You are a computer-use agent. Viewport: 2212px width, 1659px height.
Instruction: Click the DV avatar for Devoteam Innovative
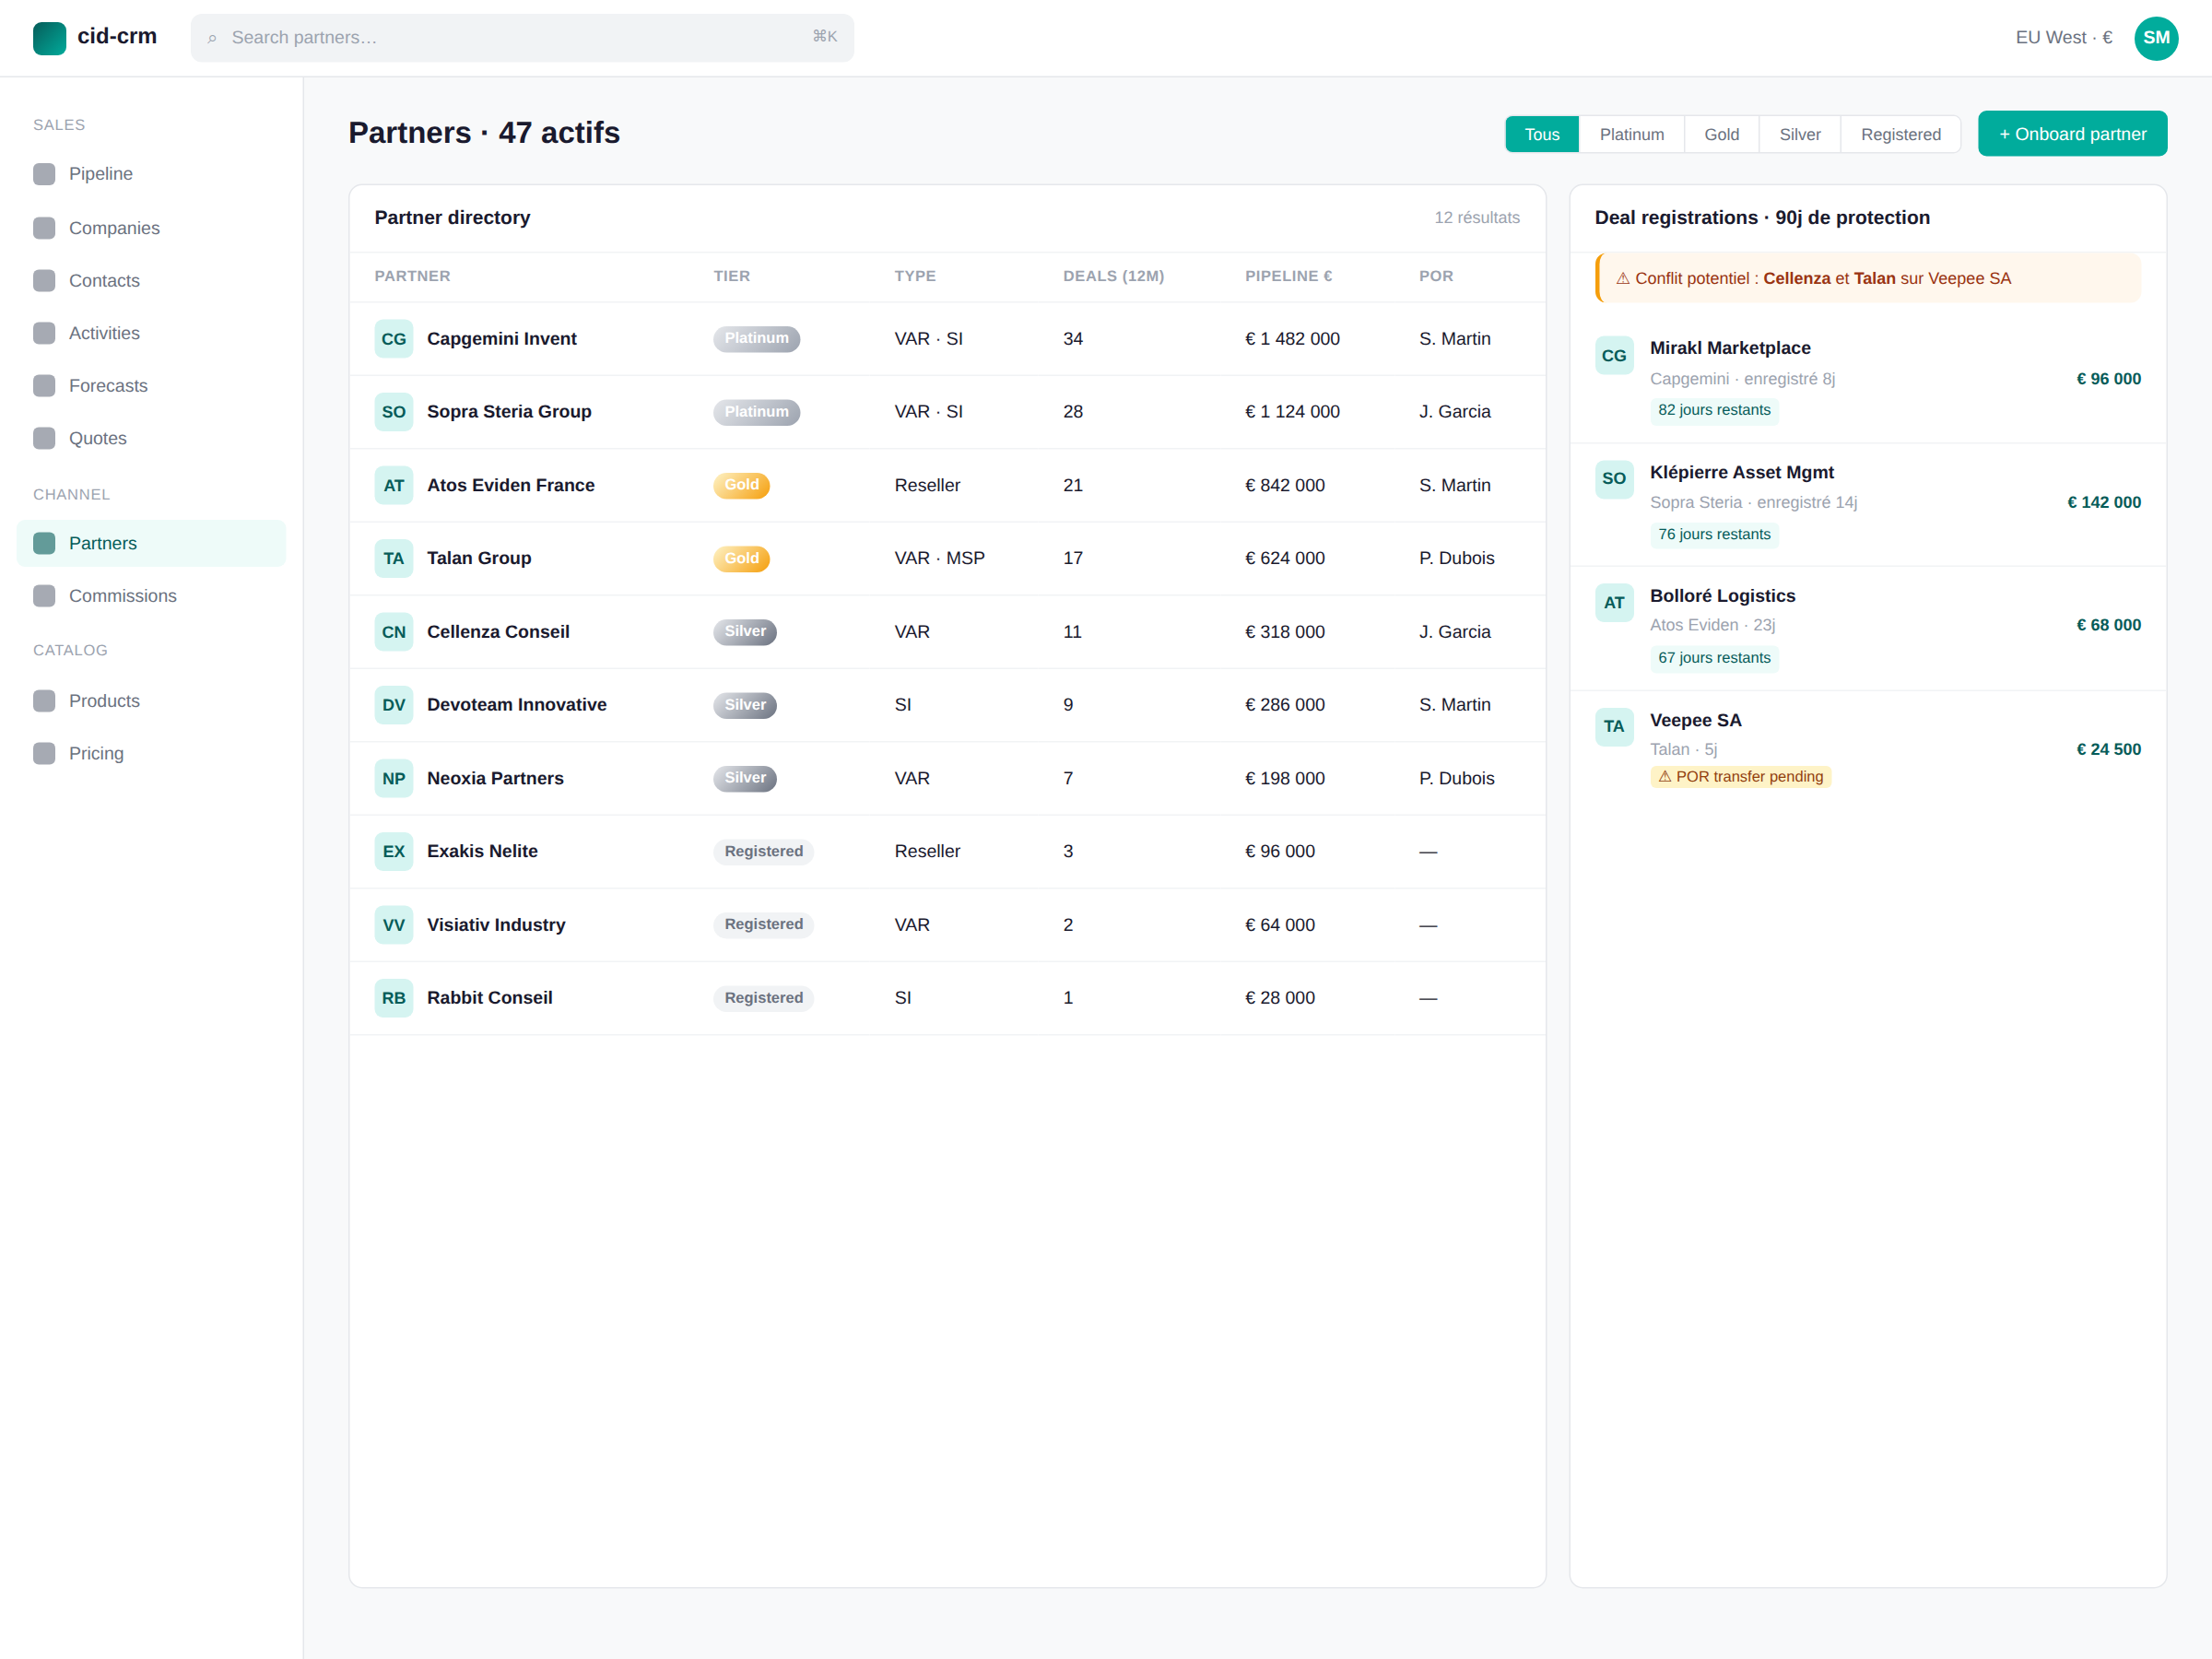394,705
